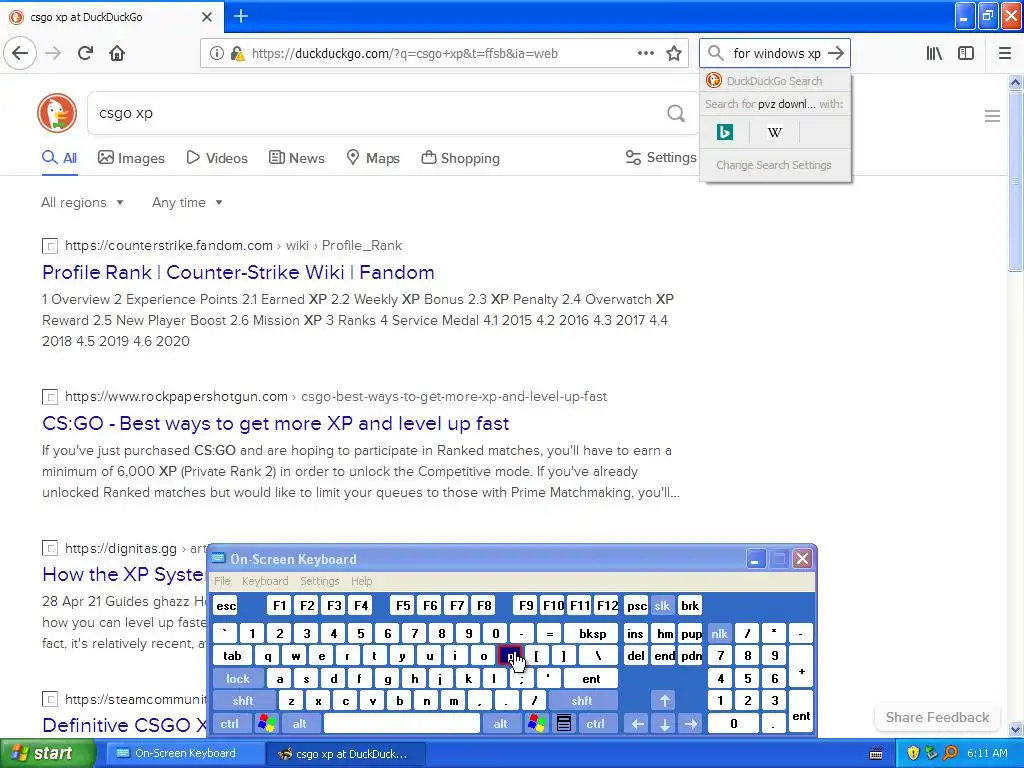The width and height of the screenshot is (1024, 768).
Task: Switch to the Shopping results tab
Action: point(460,158)
